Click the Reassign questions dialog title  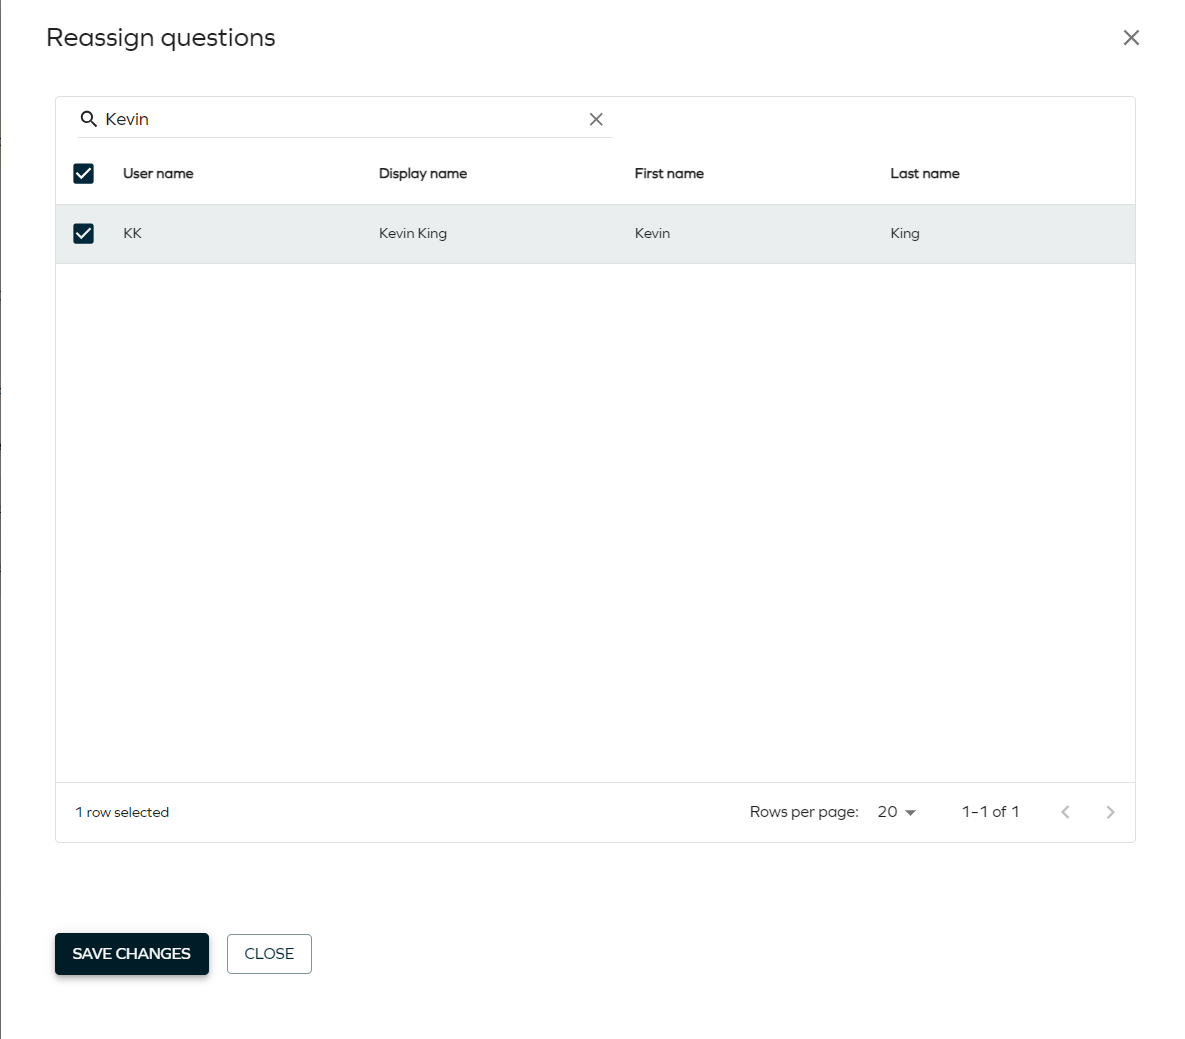click(161, 38)
